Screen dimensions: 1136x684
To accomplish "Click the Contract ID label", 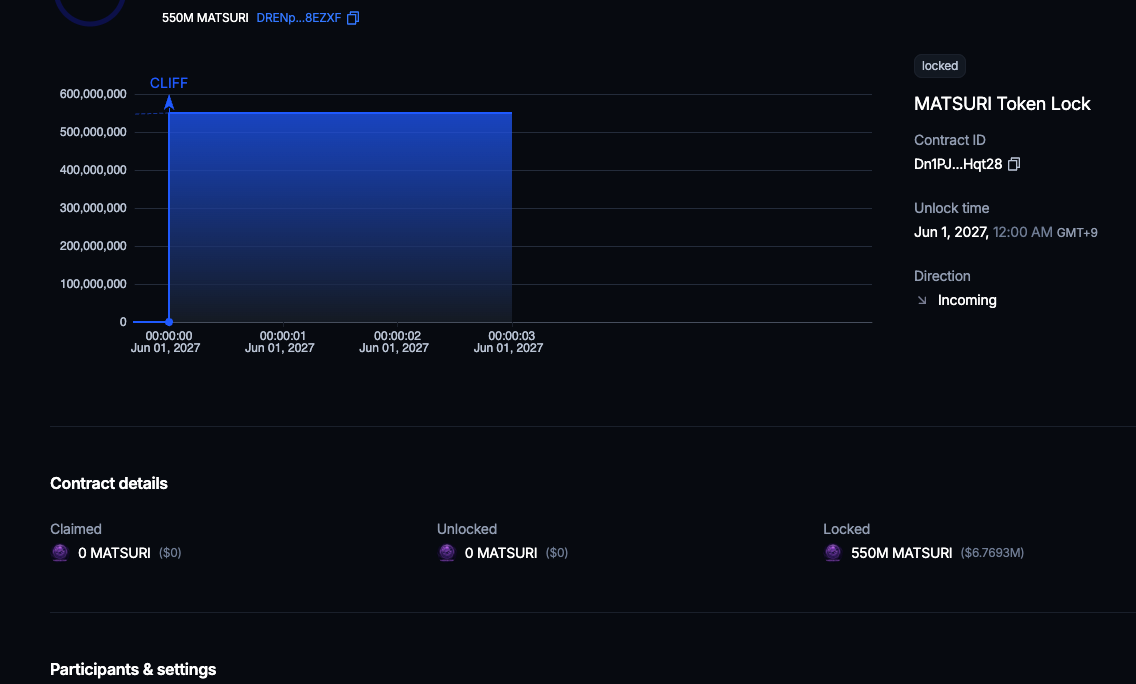I will (950, 140).
